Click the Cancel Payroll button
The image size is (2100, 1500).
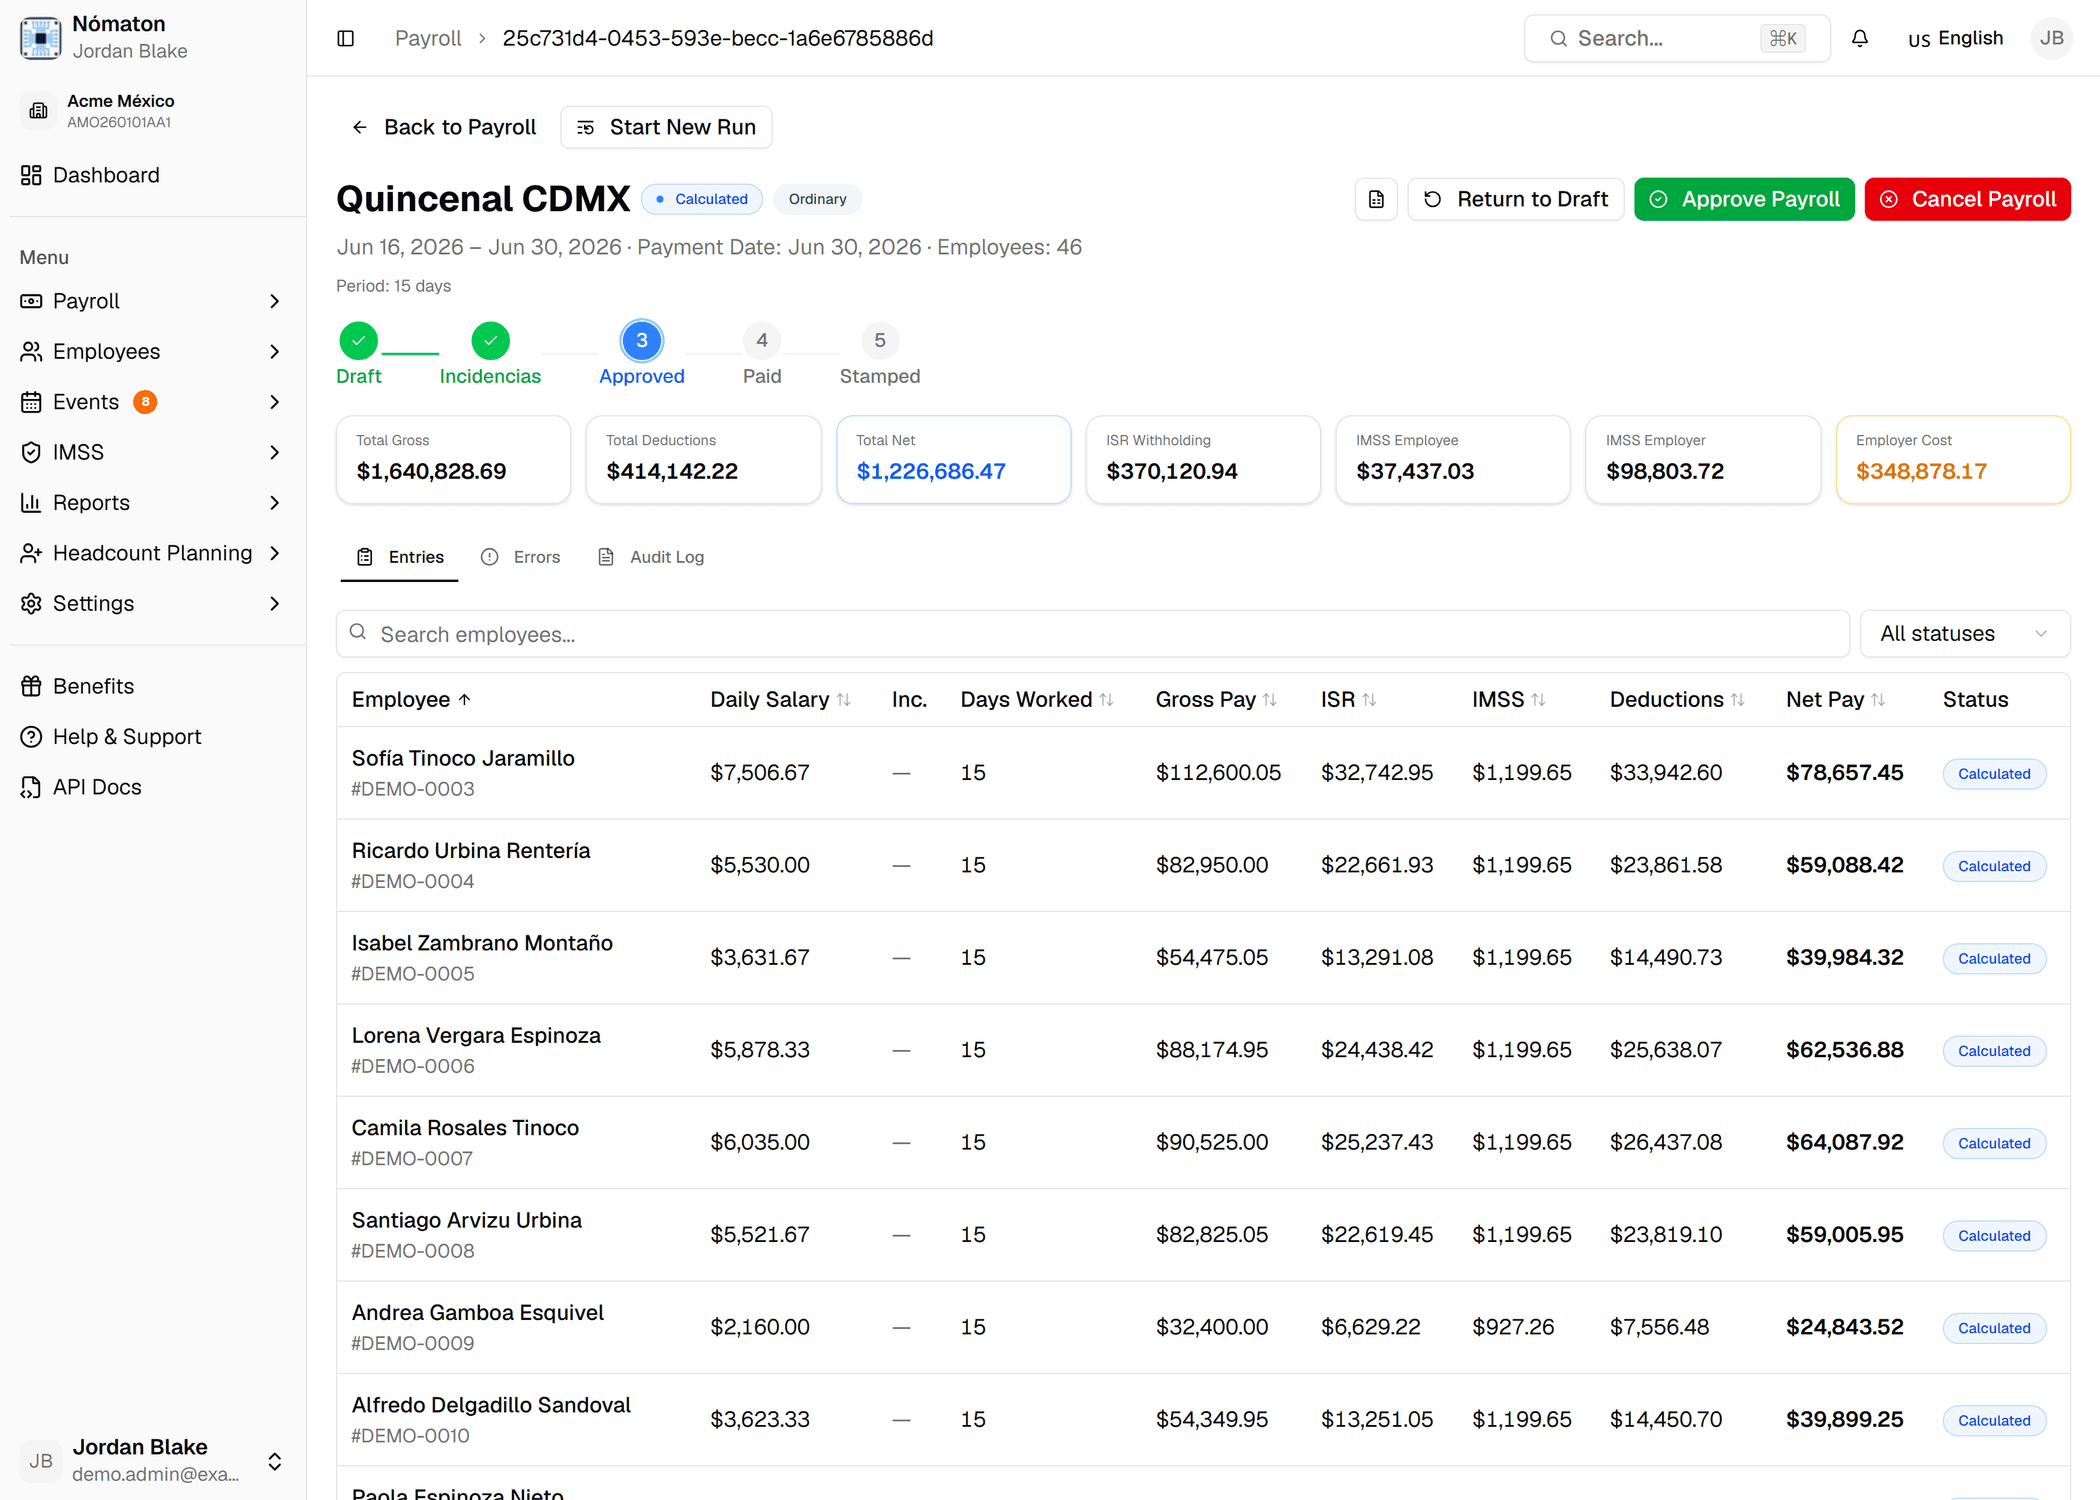pyautogui.click(x=1967, y=199)
